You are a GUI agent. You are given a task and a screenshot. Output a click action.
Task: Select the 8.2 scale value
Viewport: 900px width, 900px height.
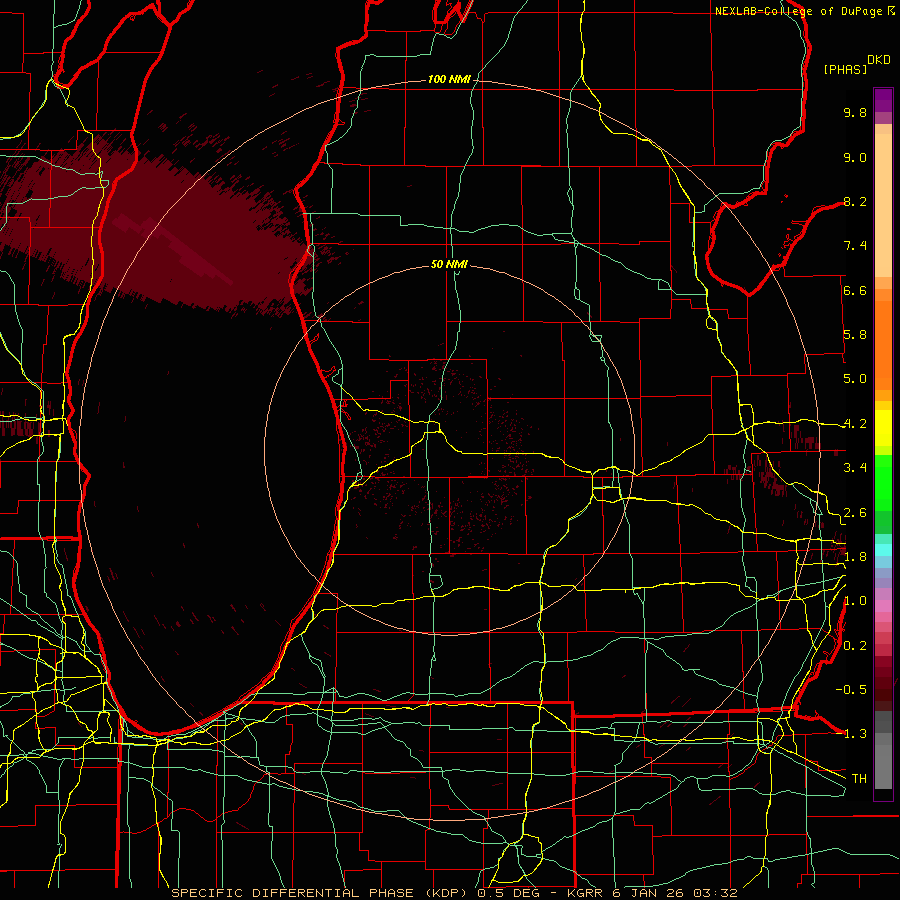(855, 201)
